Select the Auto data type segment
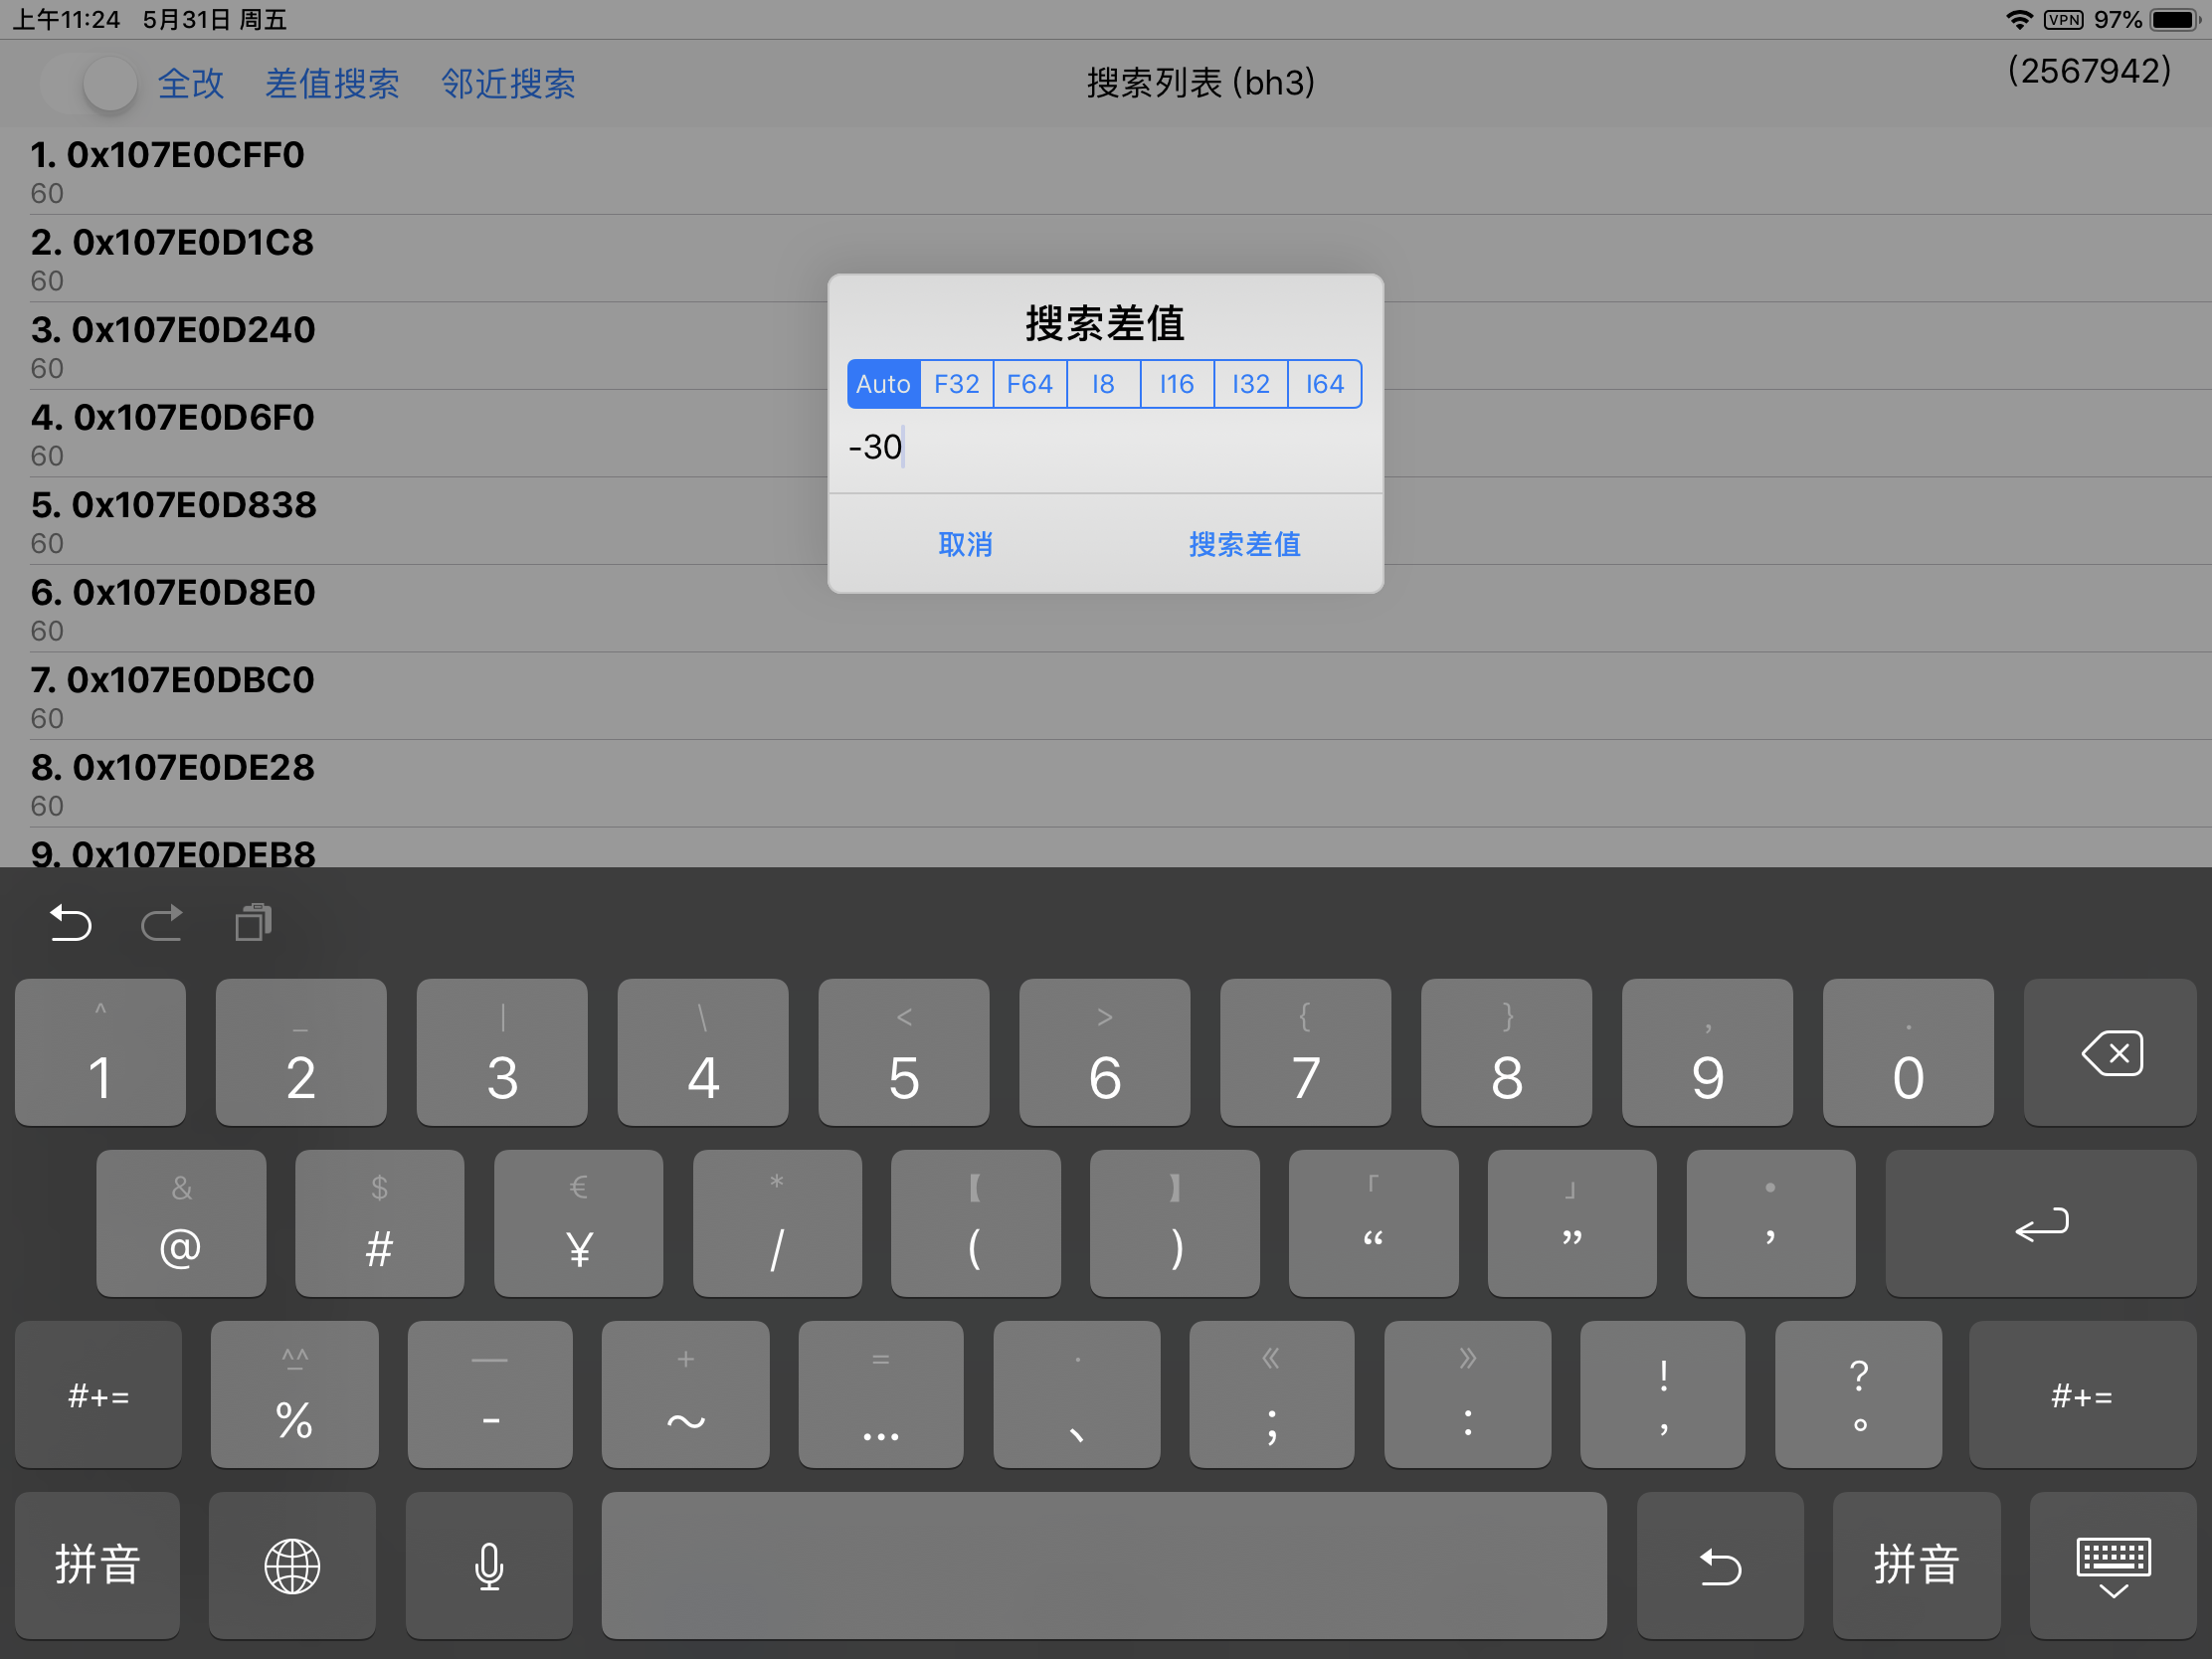Screen dimensions: 2212x1659 coord(883,384)
